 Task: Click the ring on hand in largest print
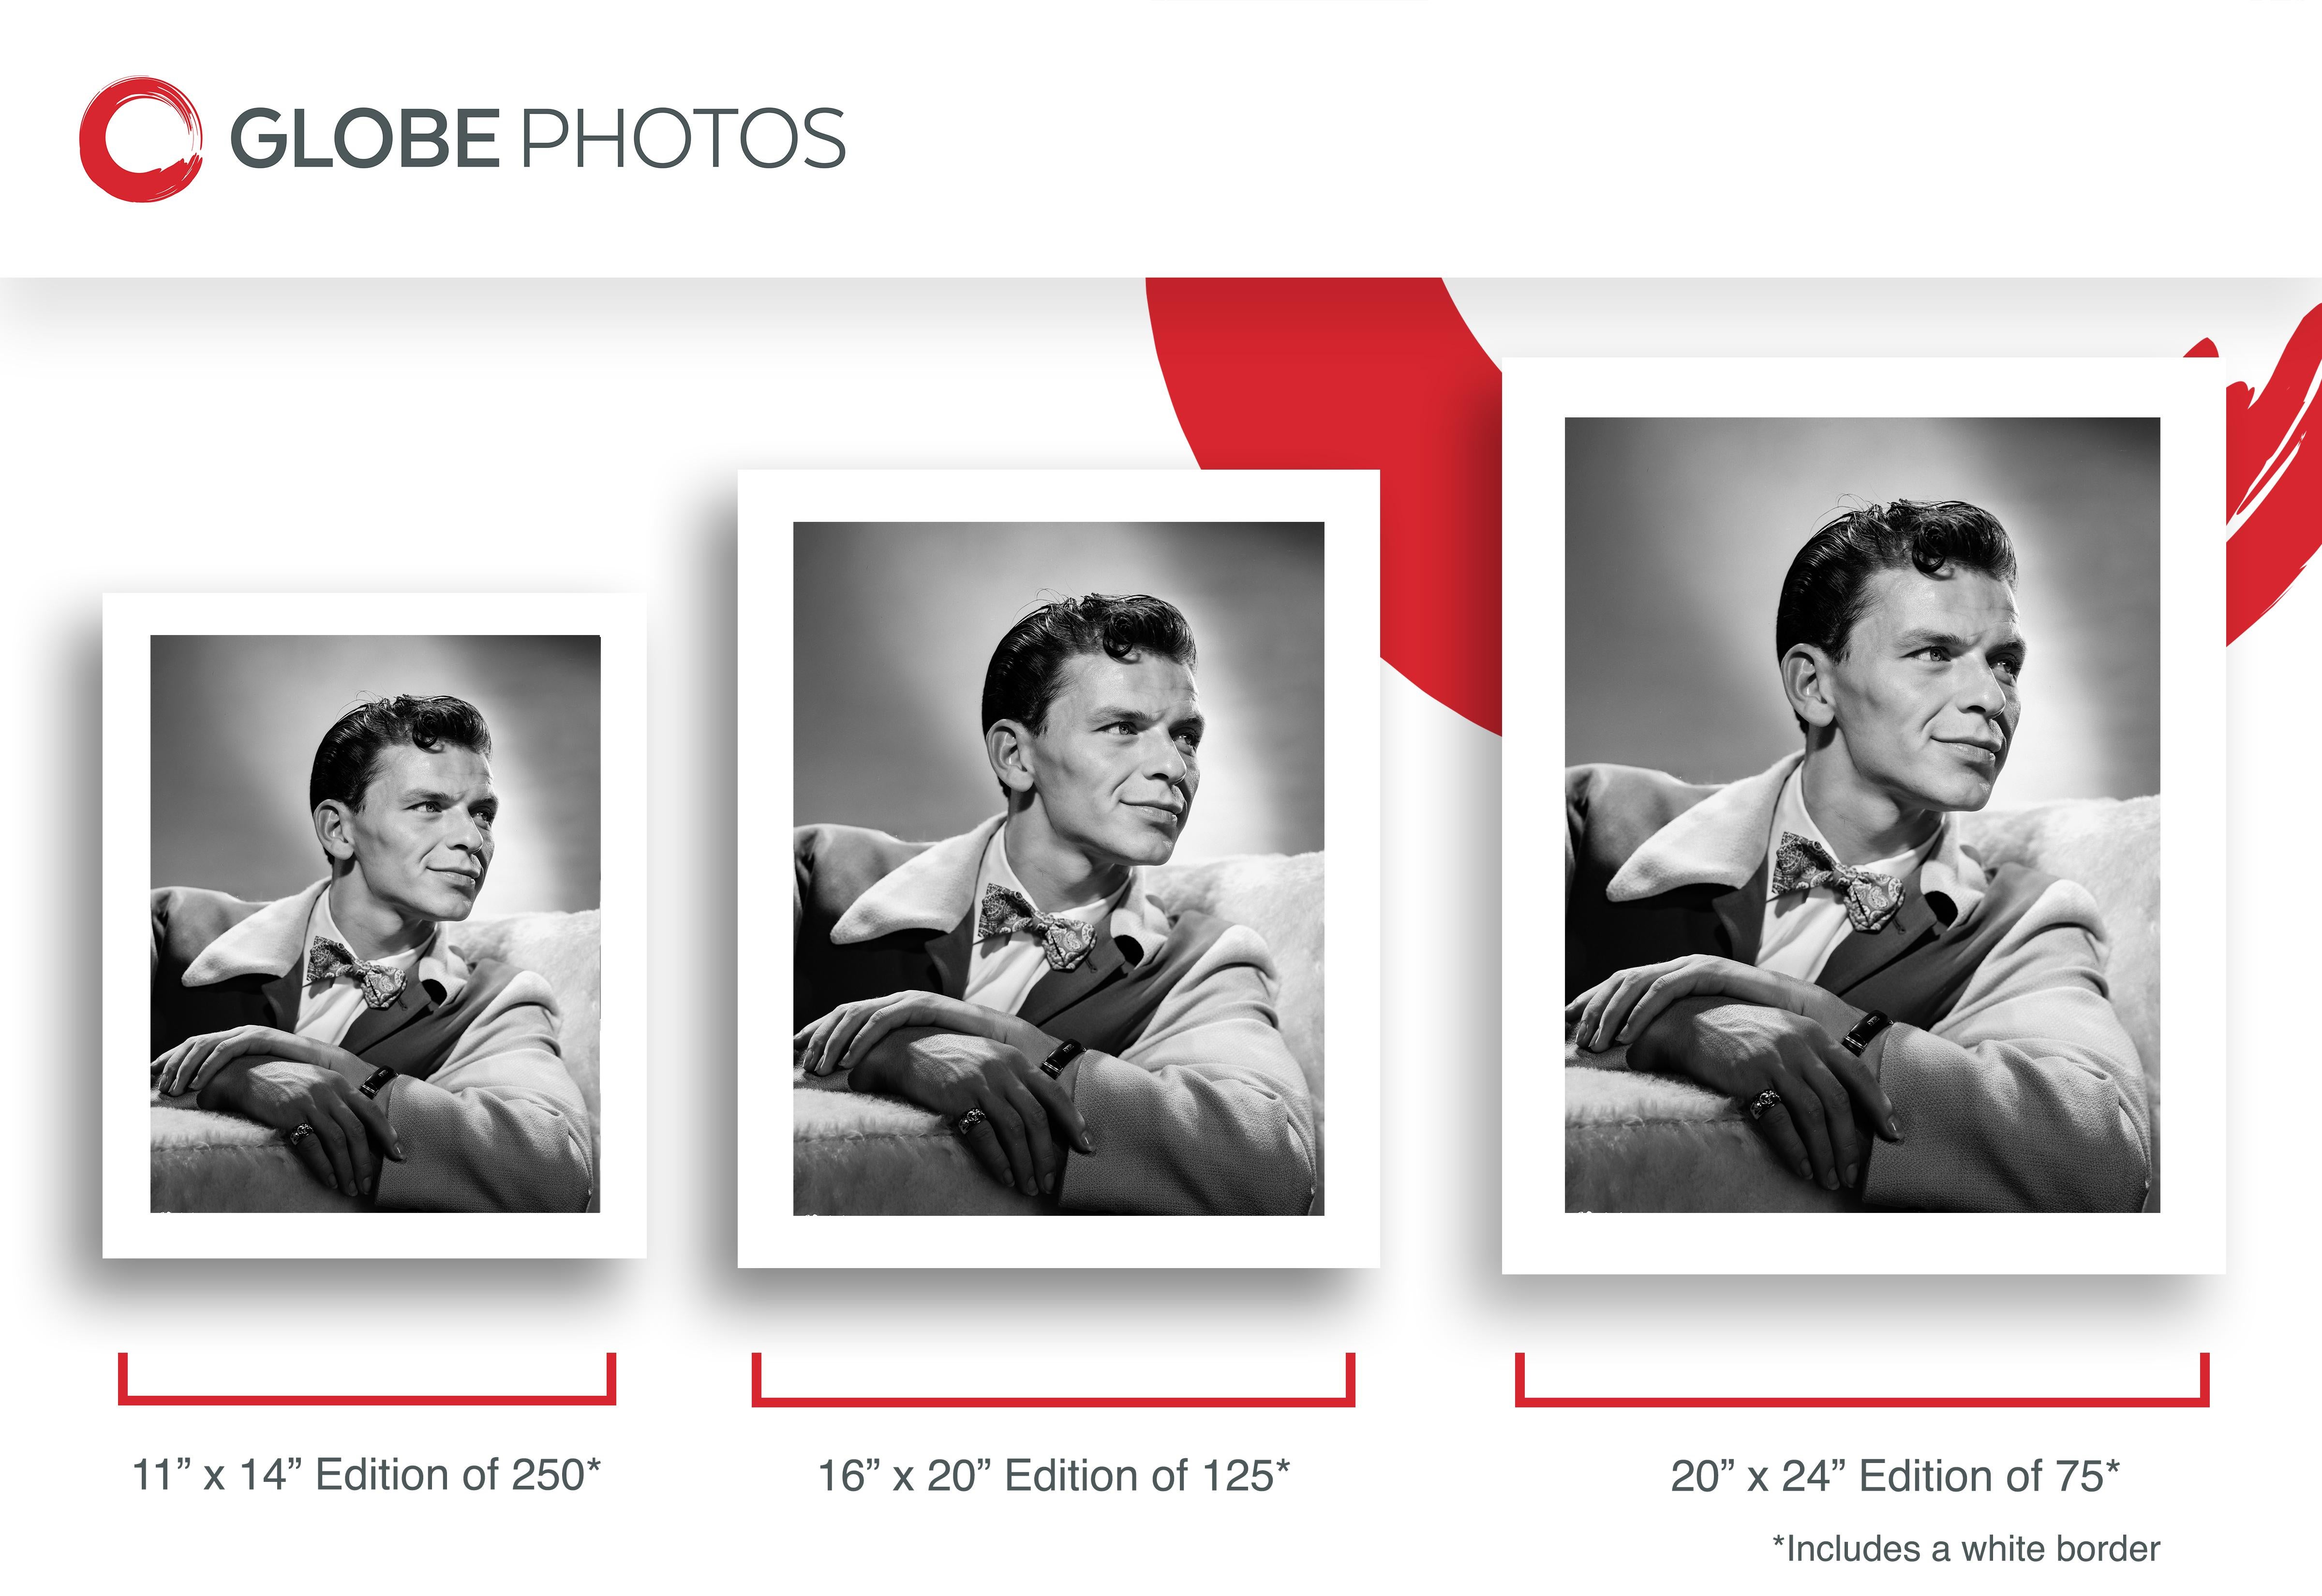pyautogui.click(x=1766, y=1104)
